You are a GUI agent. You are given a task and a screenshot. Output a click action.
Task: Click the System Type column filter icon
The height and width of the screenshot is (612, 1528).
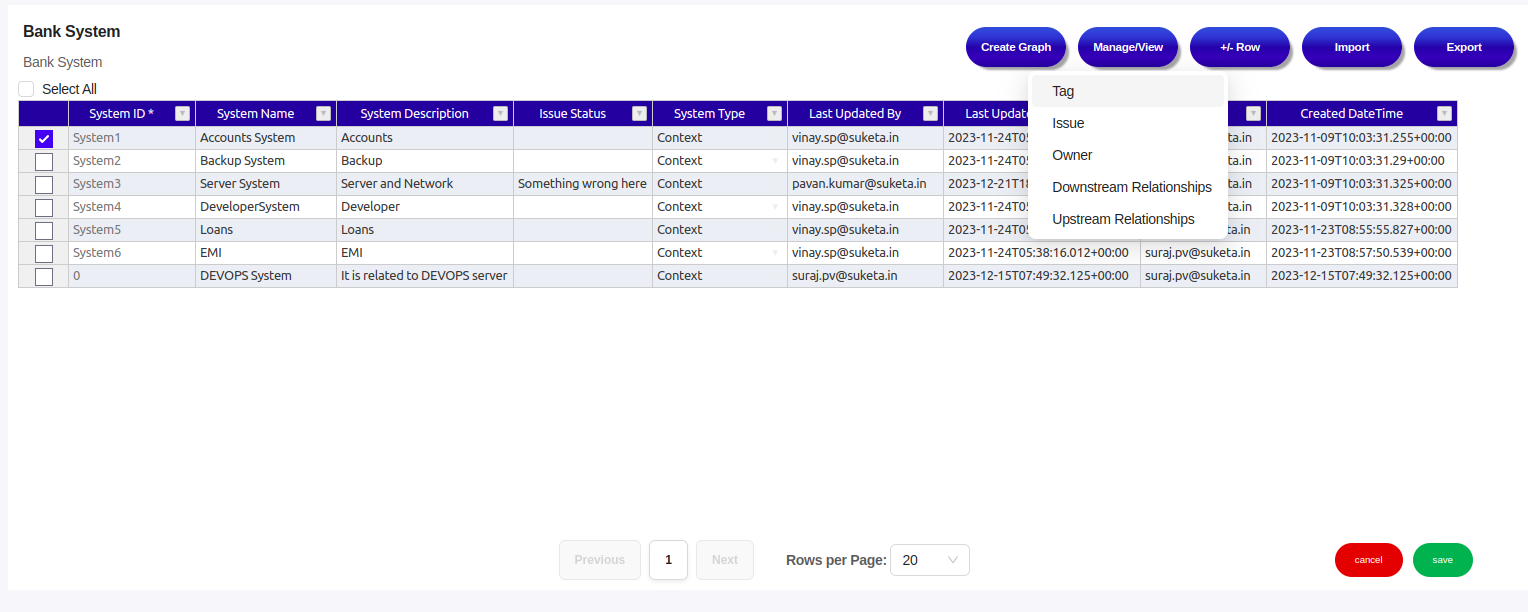click(774, 114)
